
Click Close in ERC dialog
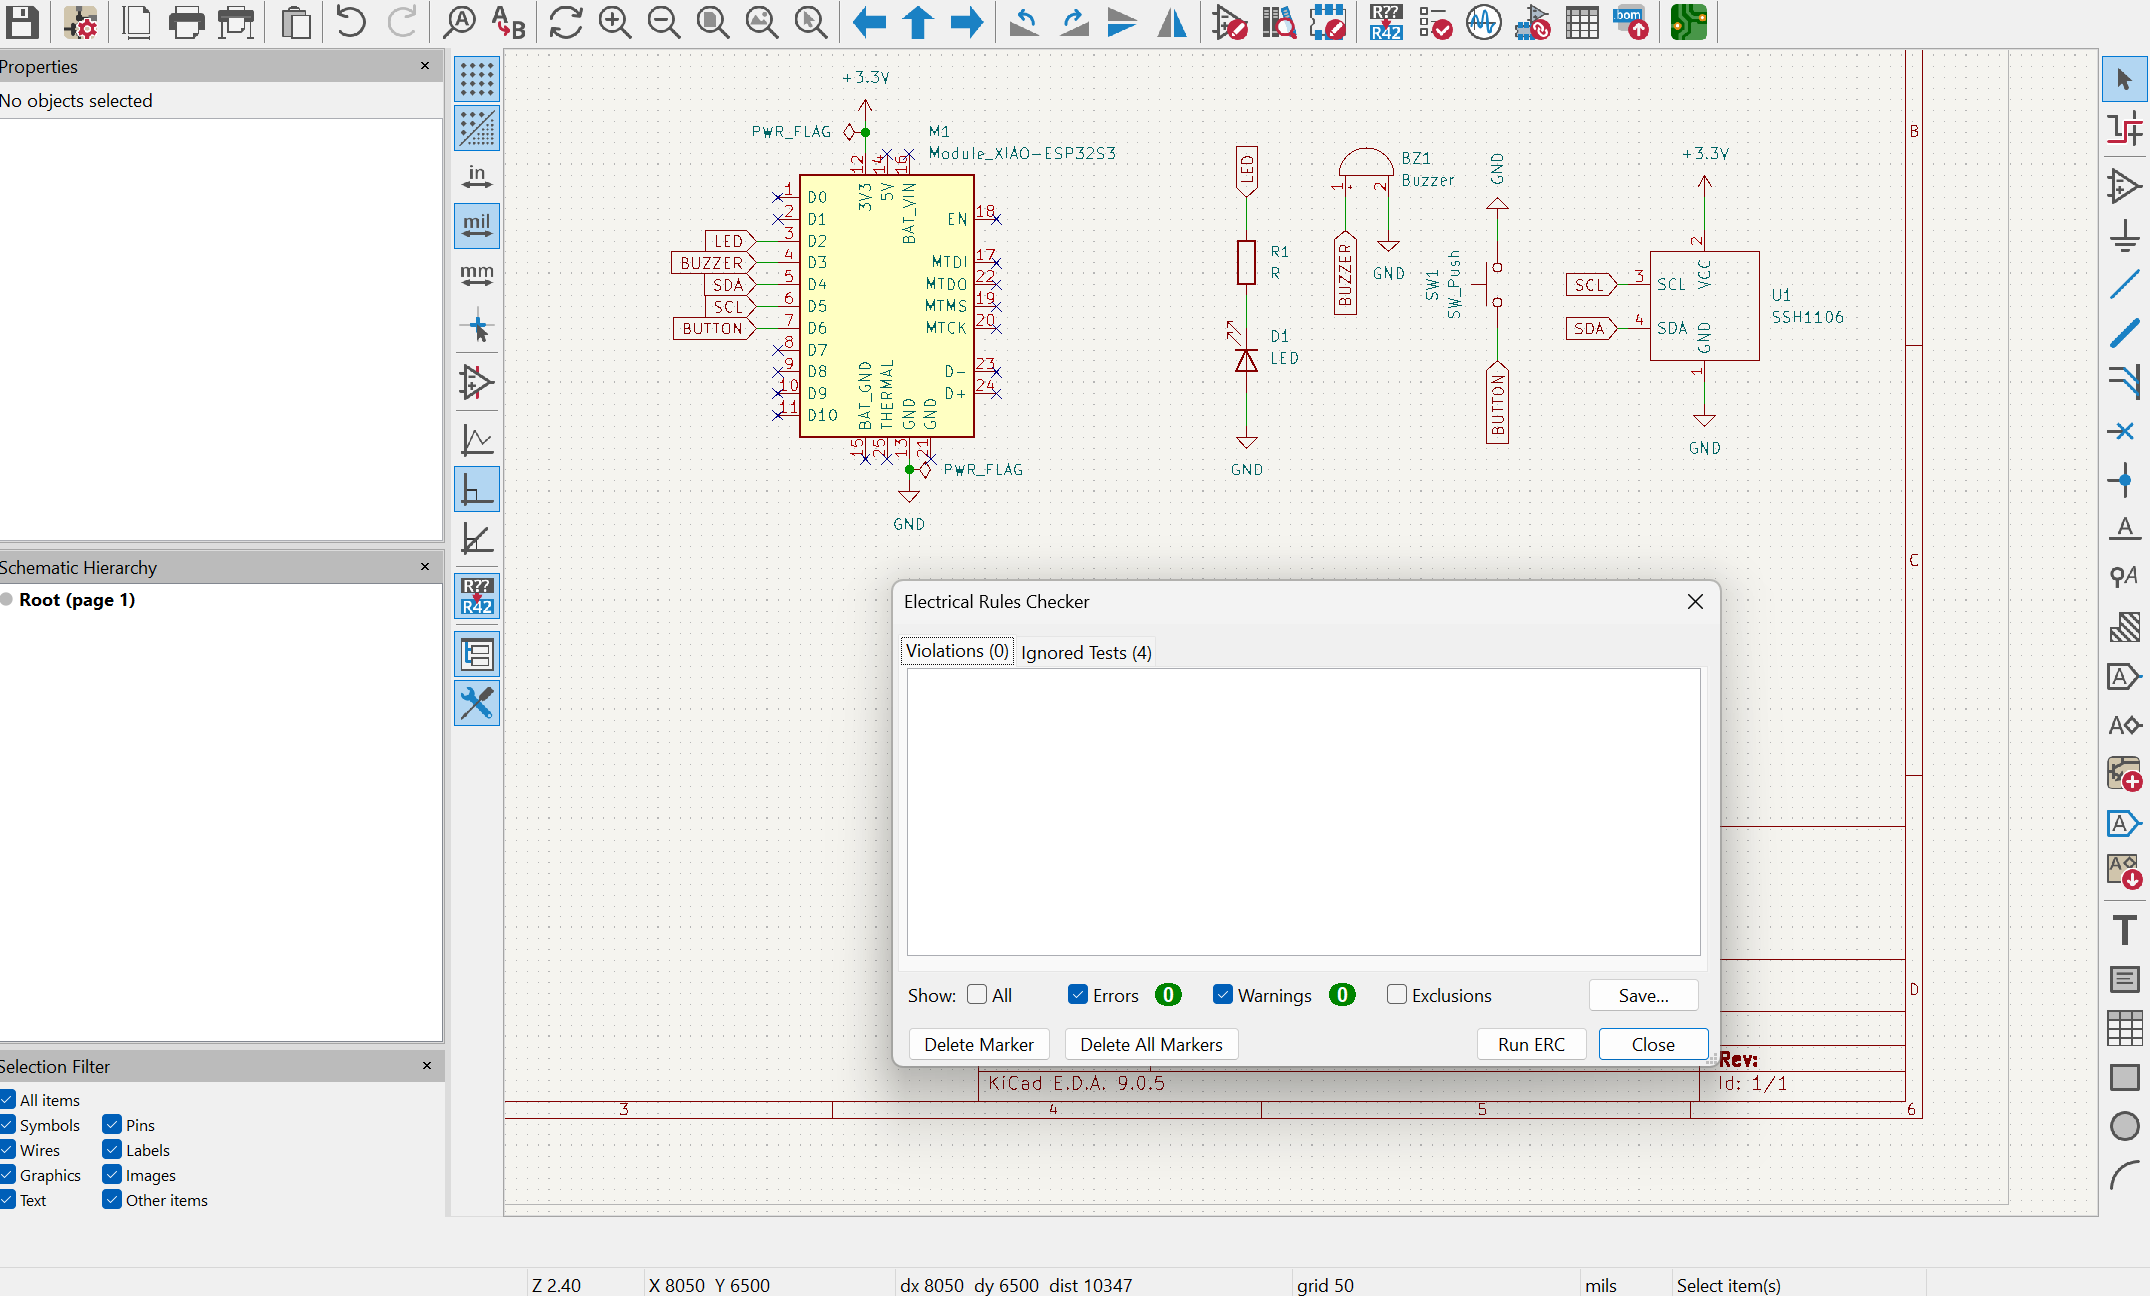click(1653, 1044)
